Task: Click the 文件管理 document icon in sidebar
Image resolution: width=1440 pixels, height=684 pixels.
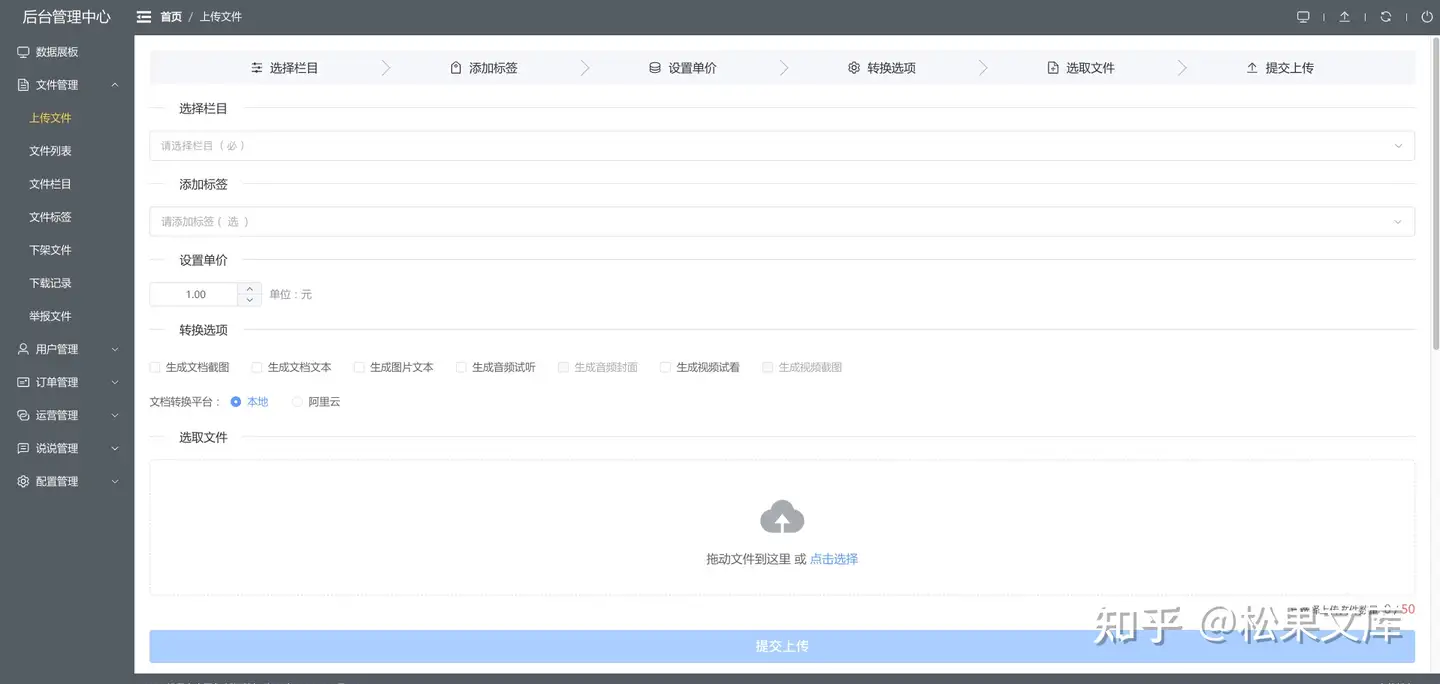Action: (x=23, y=85)
